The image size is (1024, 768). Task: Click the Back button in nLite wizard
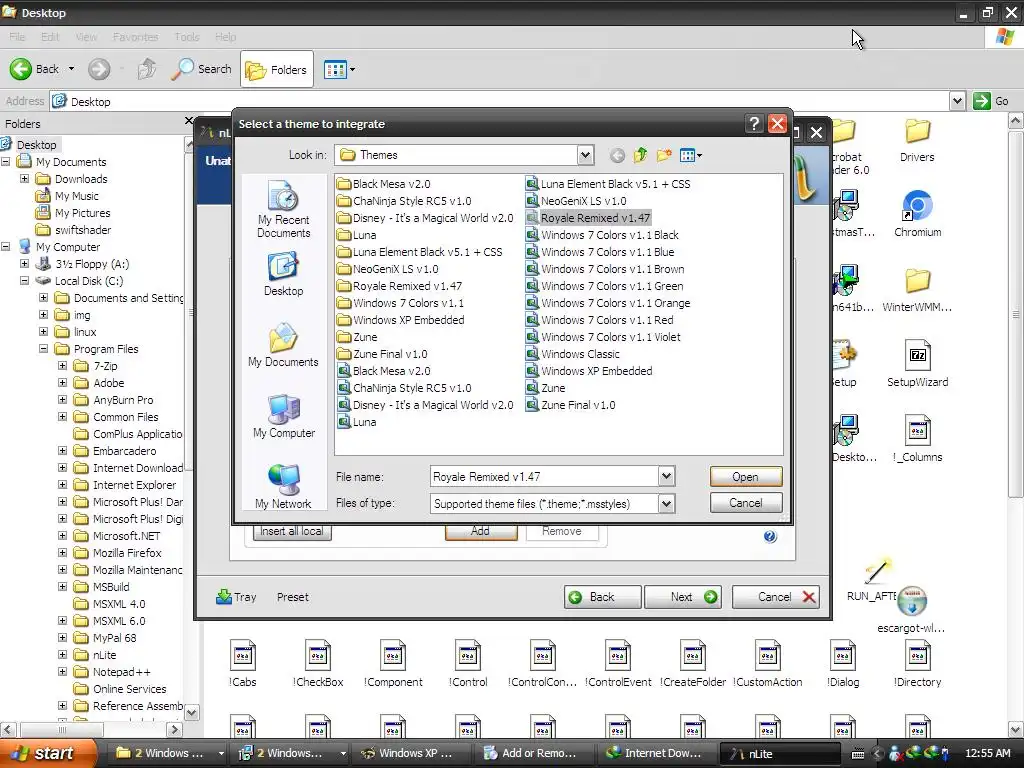click(602, 597)
